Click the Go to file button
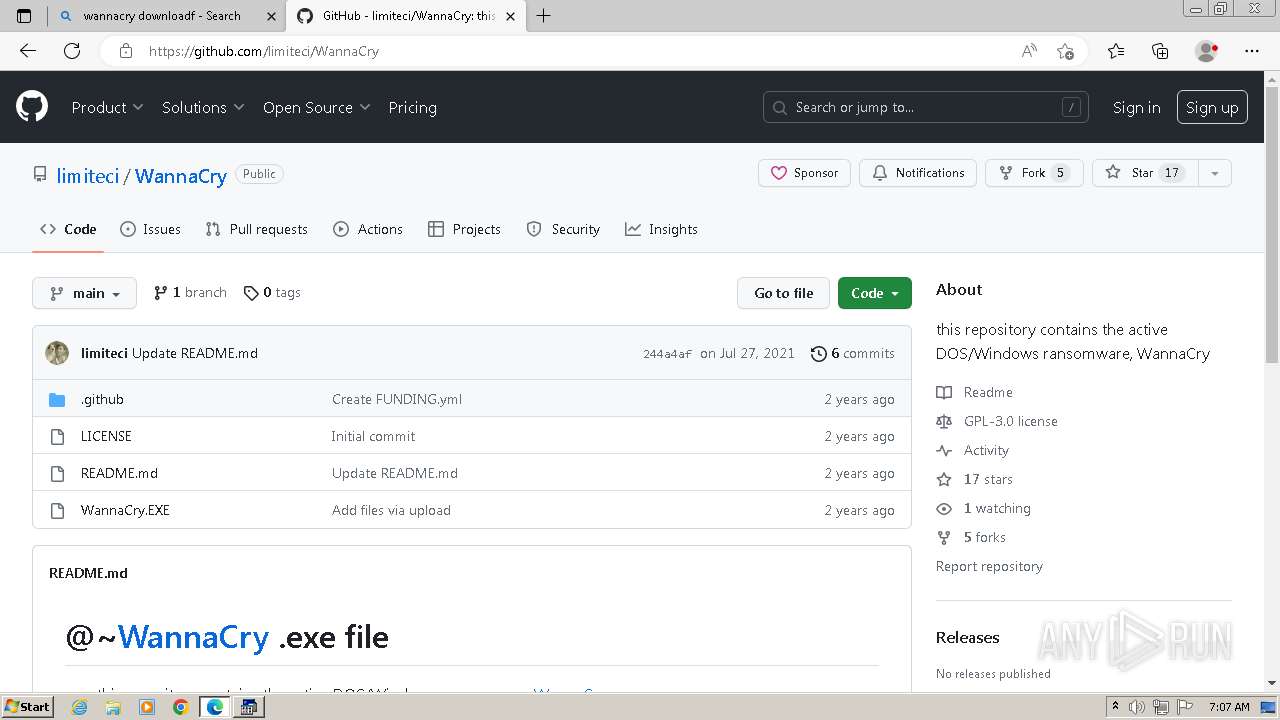1280x720 pixels. click(x=784, y=293)
